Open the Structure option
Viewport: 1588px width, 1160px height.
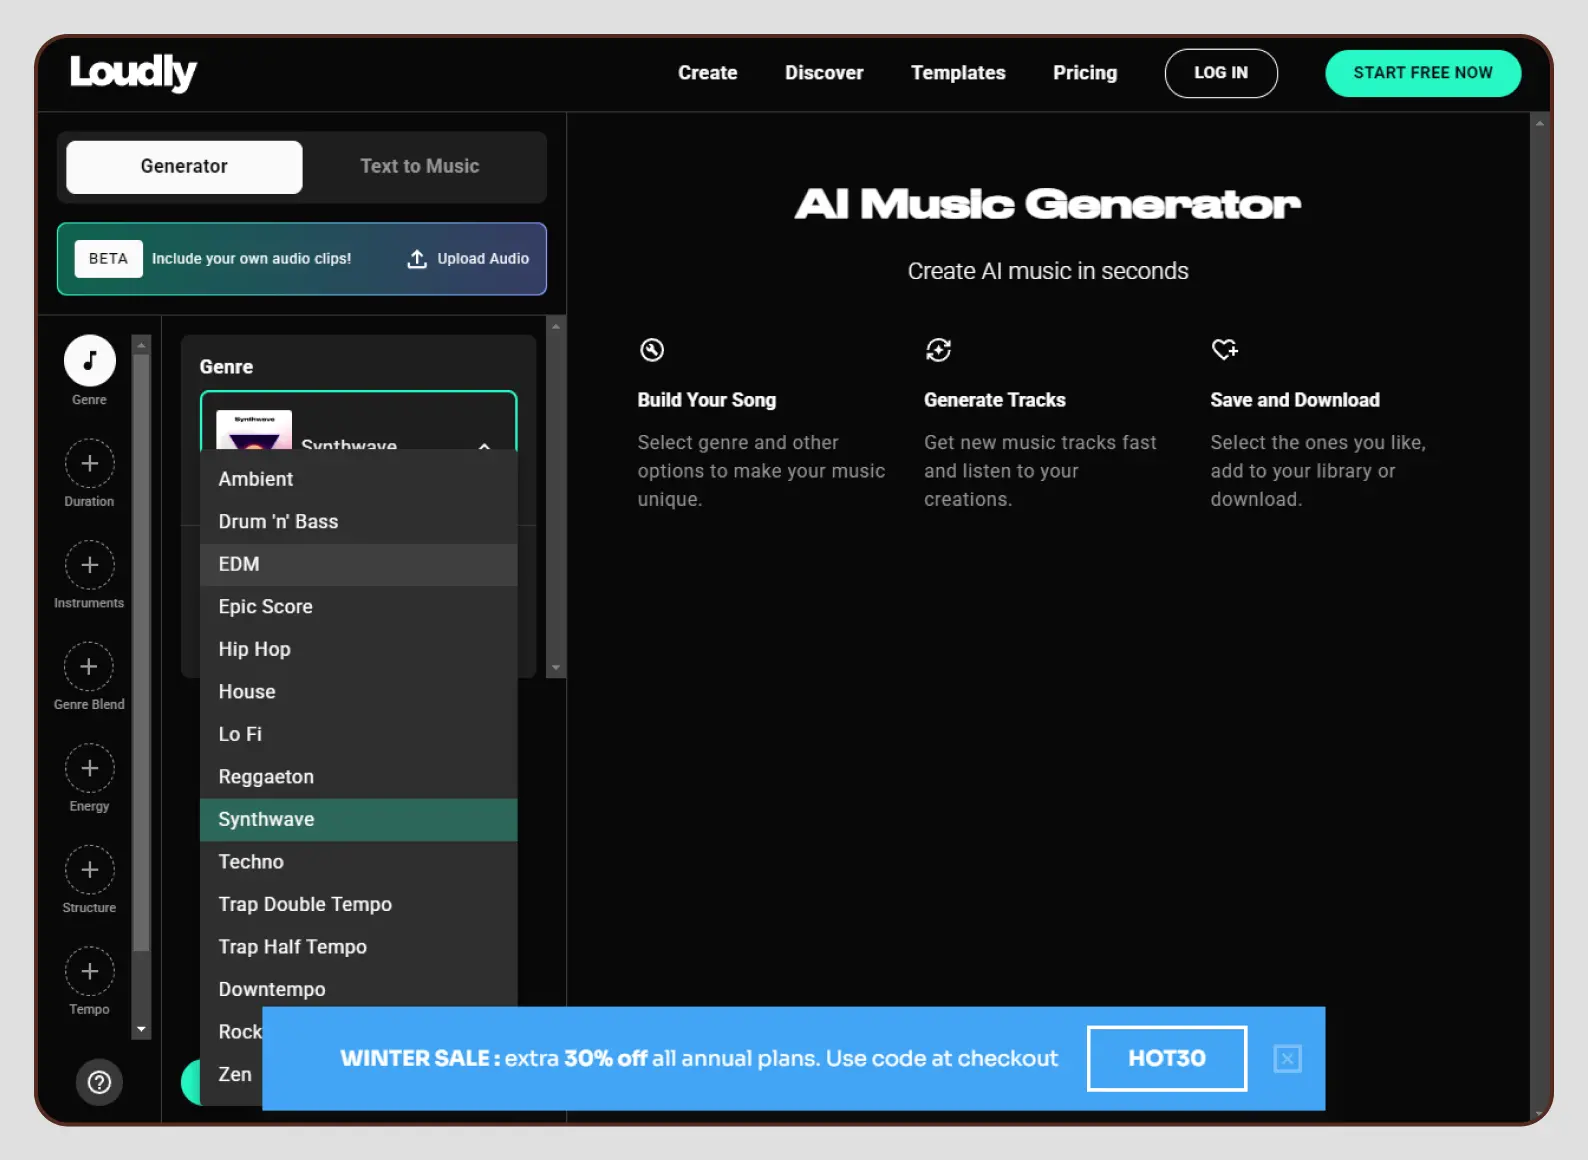[x=90, y=870]
